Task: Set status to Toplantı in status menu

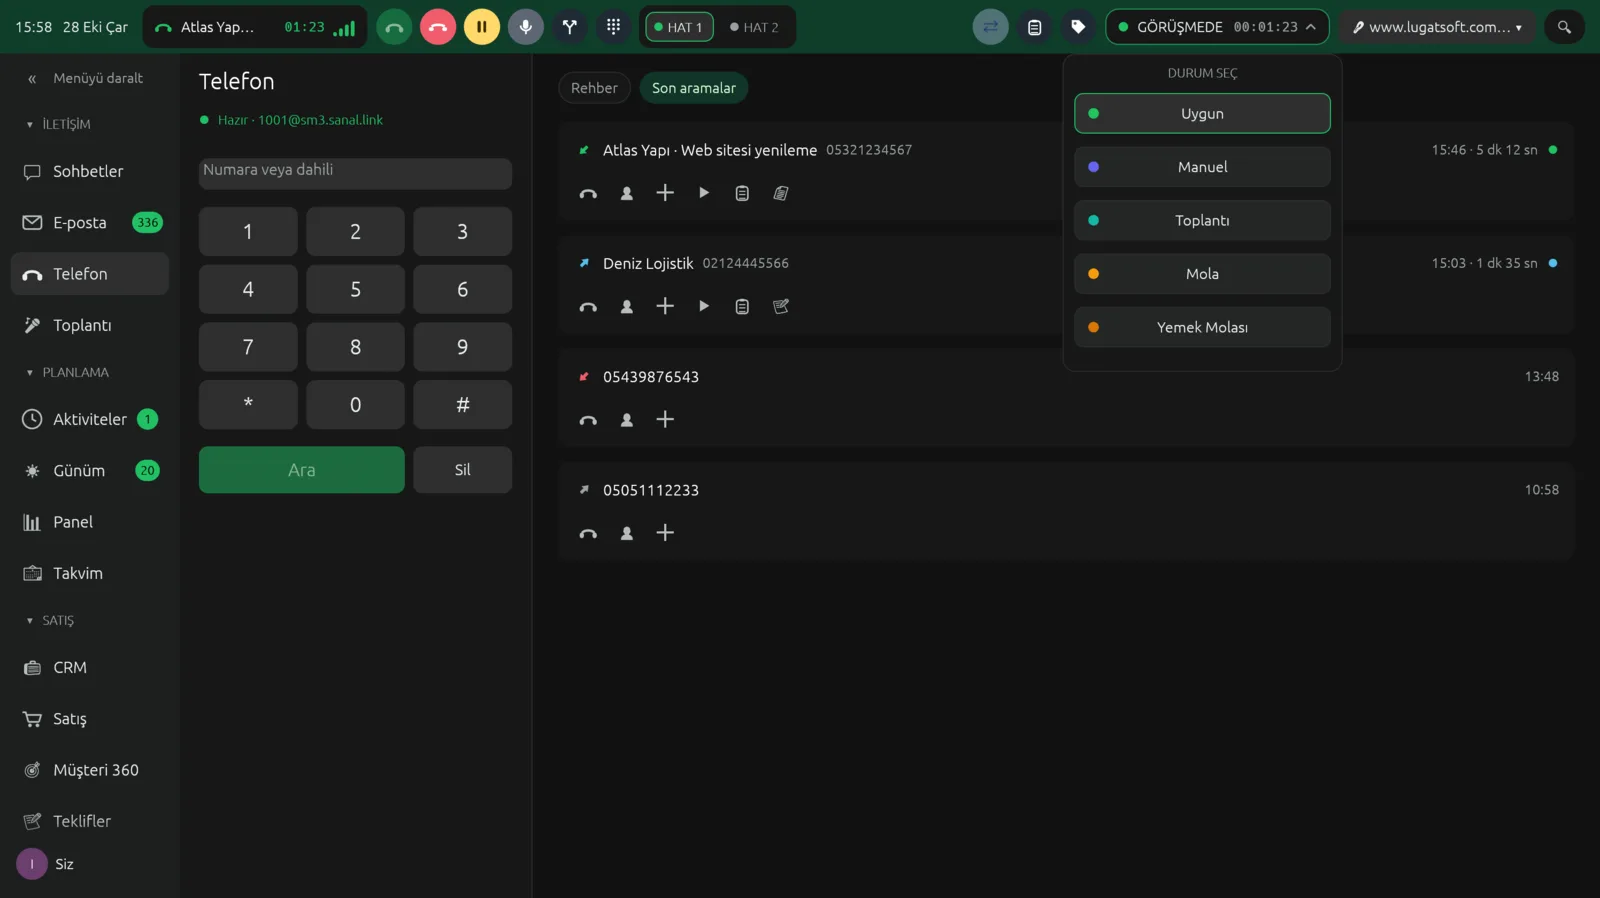Action: pyautogui.click(x=1202, y=220)
